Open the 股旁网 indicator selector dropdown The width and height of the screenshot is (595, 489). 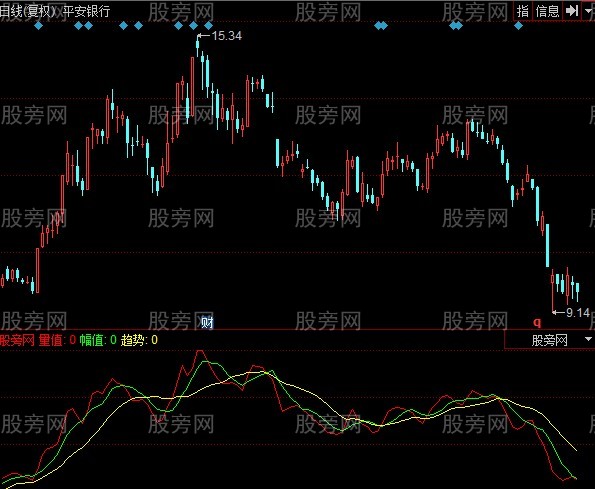click(549, 340)
